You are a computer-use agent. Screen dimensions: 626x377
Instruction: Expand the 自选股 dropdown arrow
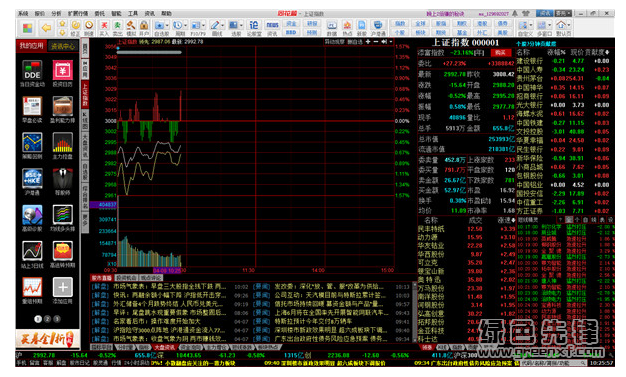[x=167, y=25]
